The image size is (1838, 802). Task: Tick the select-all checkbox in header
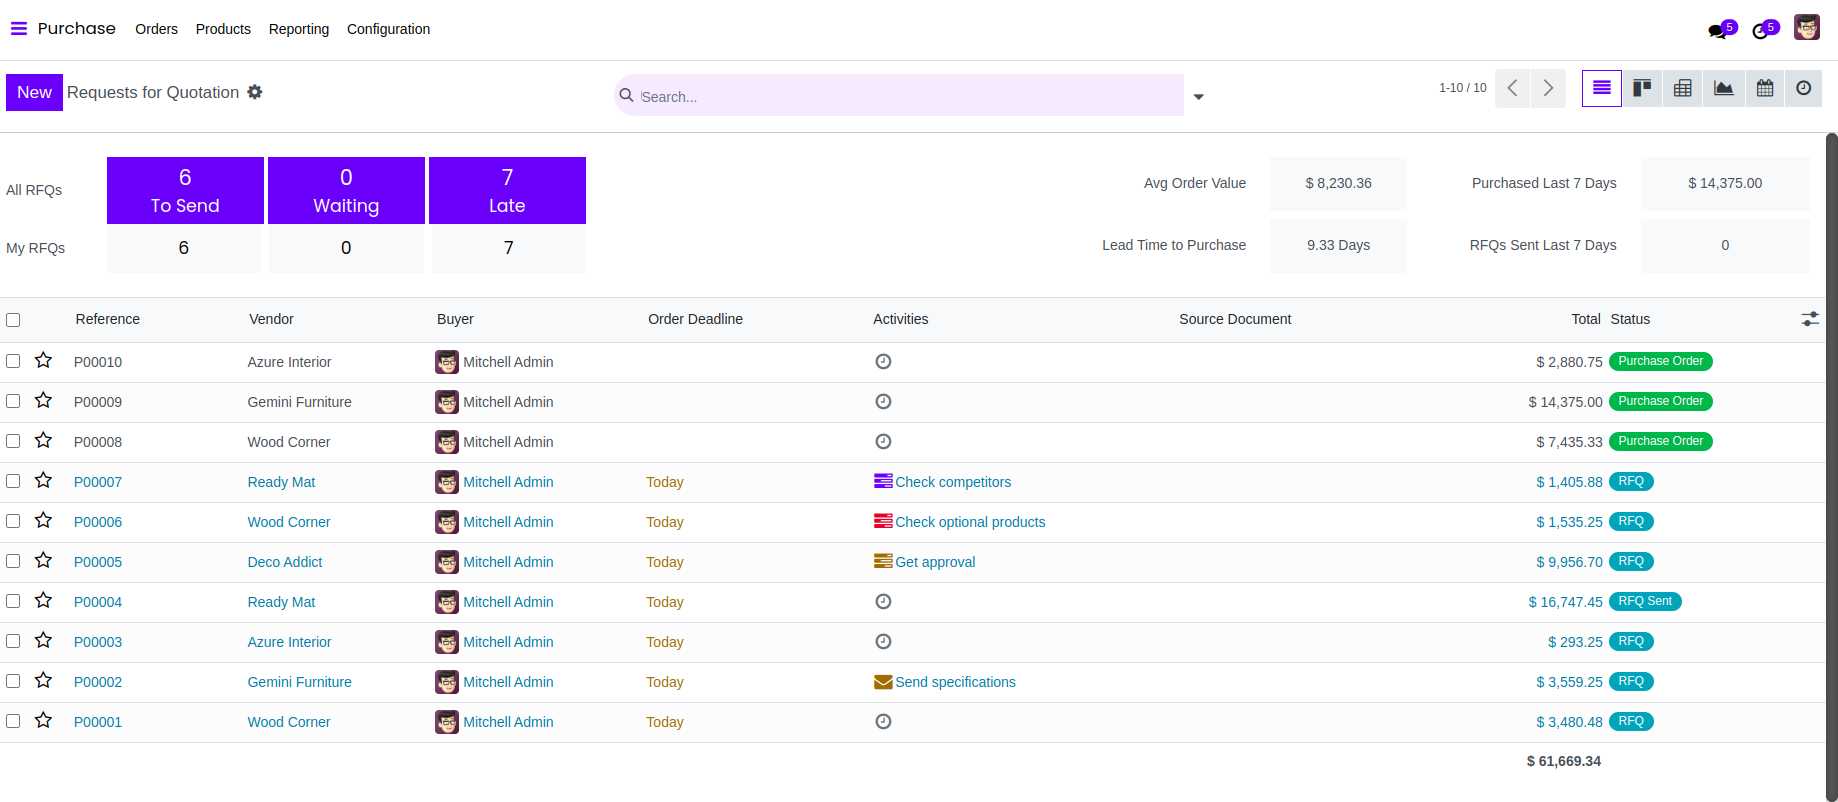tap(13, 320)
